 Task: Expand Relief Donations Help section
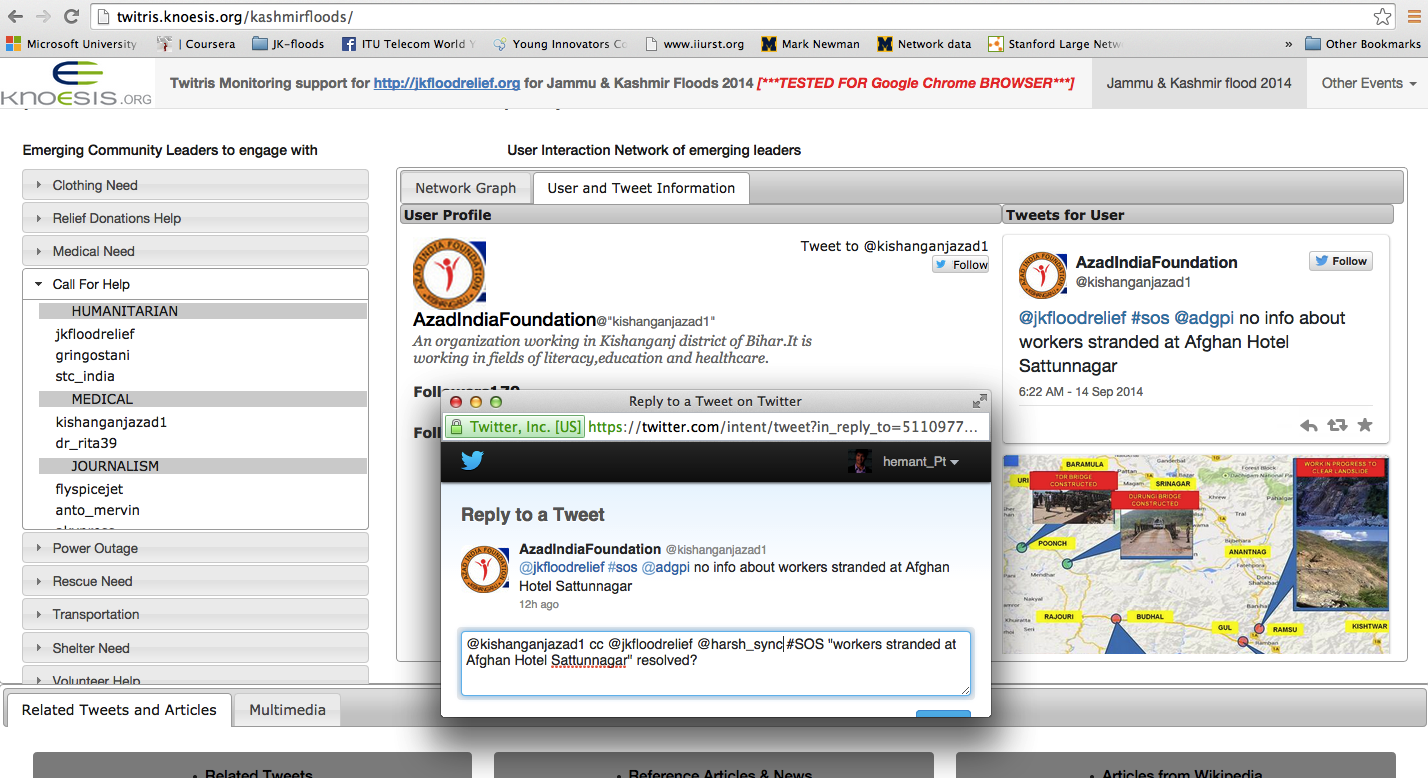click(x=195, y=218)
